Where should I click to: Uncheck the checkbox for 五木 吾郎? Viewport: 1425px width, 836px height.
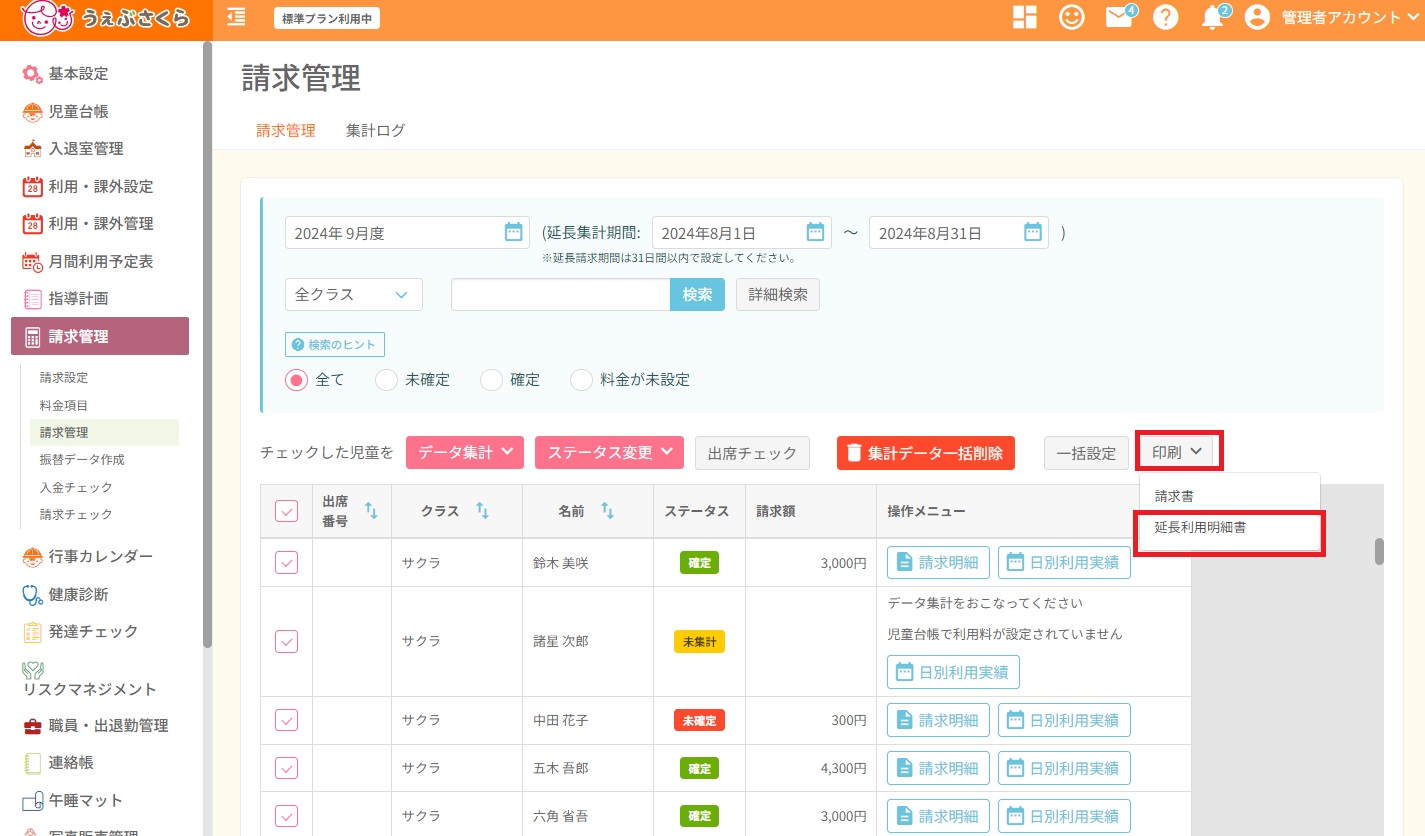[286, 768]
